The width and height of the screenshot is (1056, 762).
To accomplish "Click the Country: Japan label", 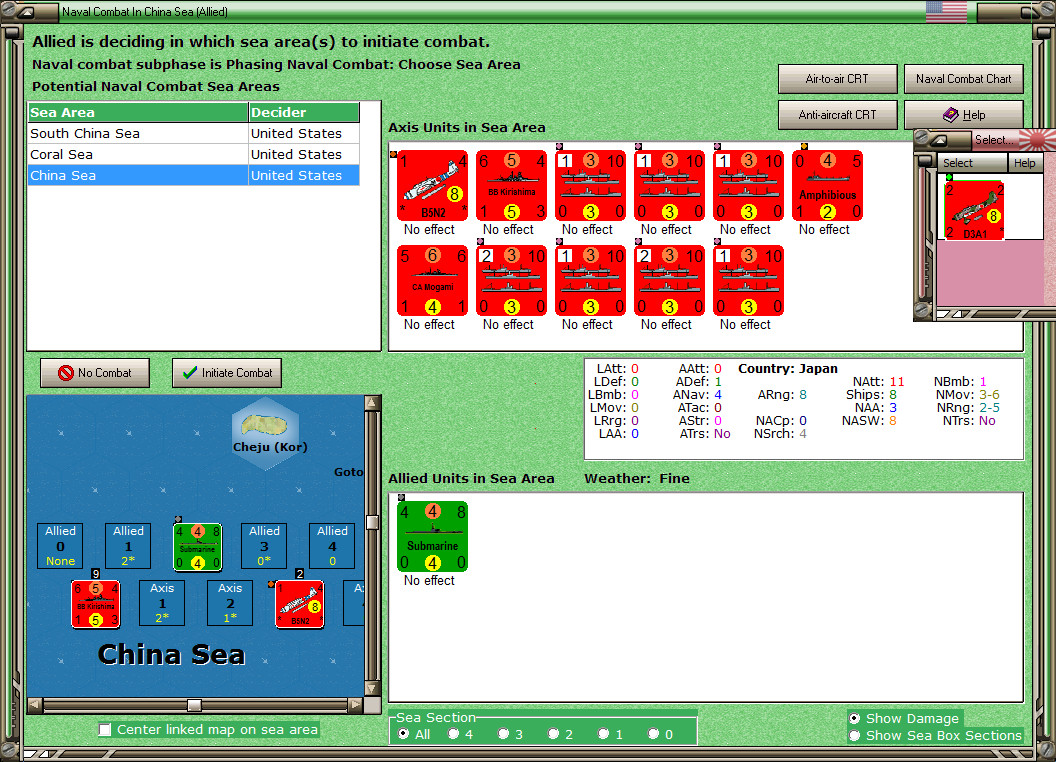I will click(x=787, y=369).
